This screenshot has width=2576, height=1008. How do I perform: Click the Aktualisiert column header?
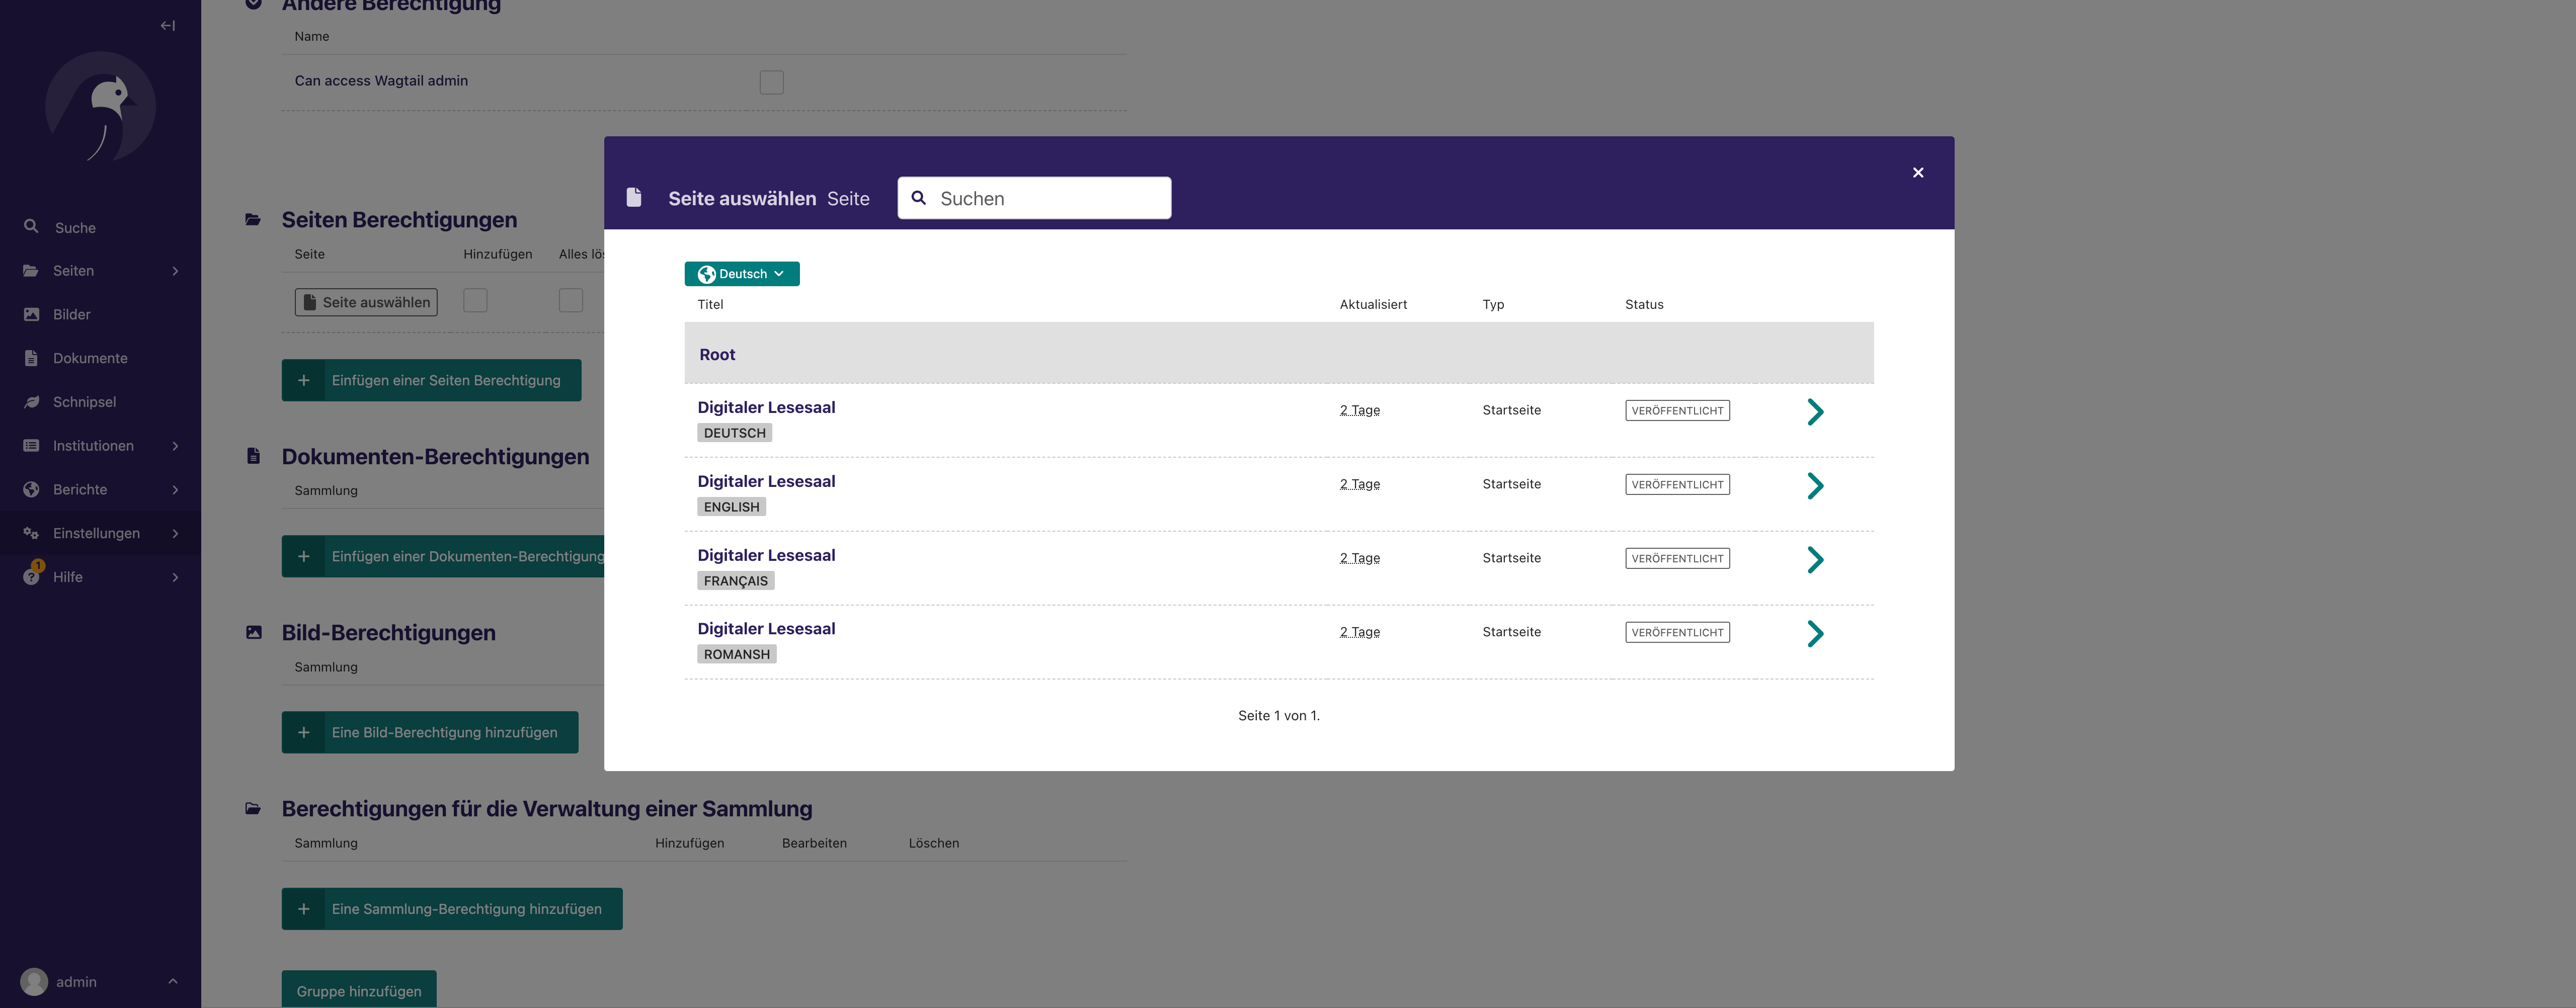coord(1373,304)
